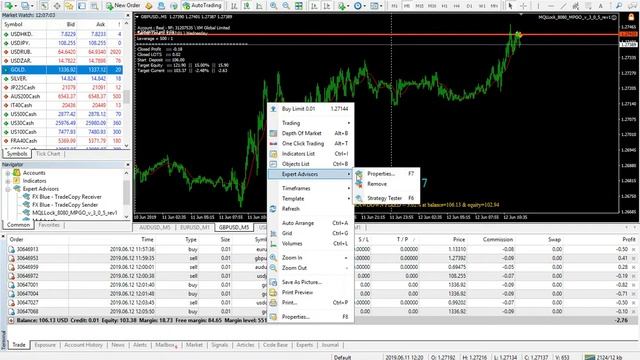The height and width of the screenshot is (360, 640).
Task: Select the Vertical Line drawing tool
Action: pyautogui.click(x=538, y=6)
